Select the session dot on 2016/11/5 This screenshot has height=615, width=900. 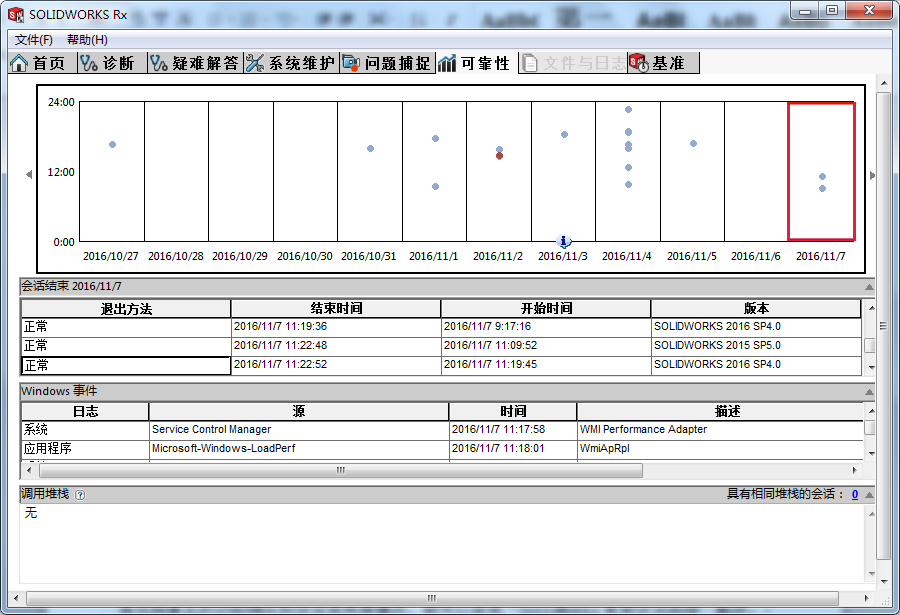[693, 144]
